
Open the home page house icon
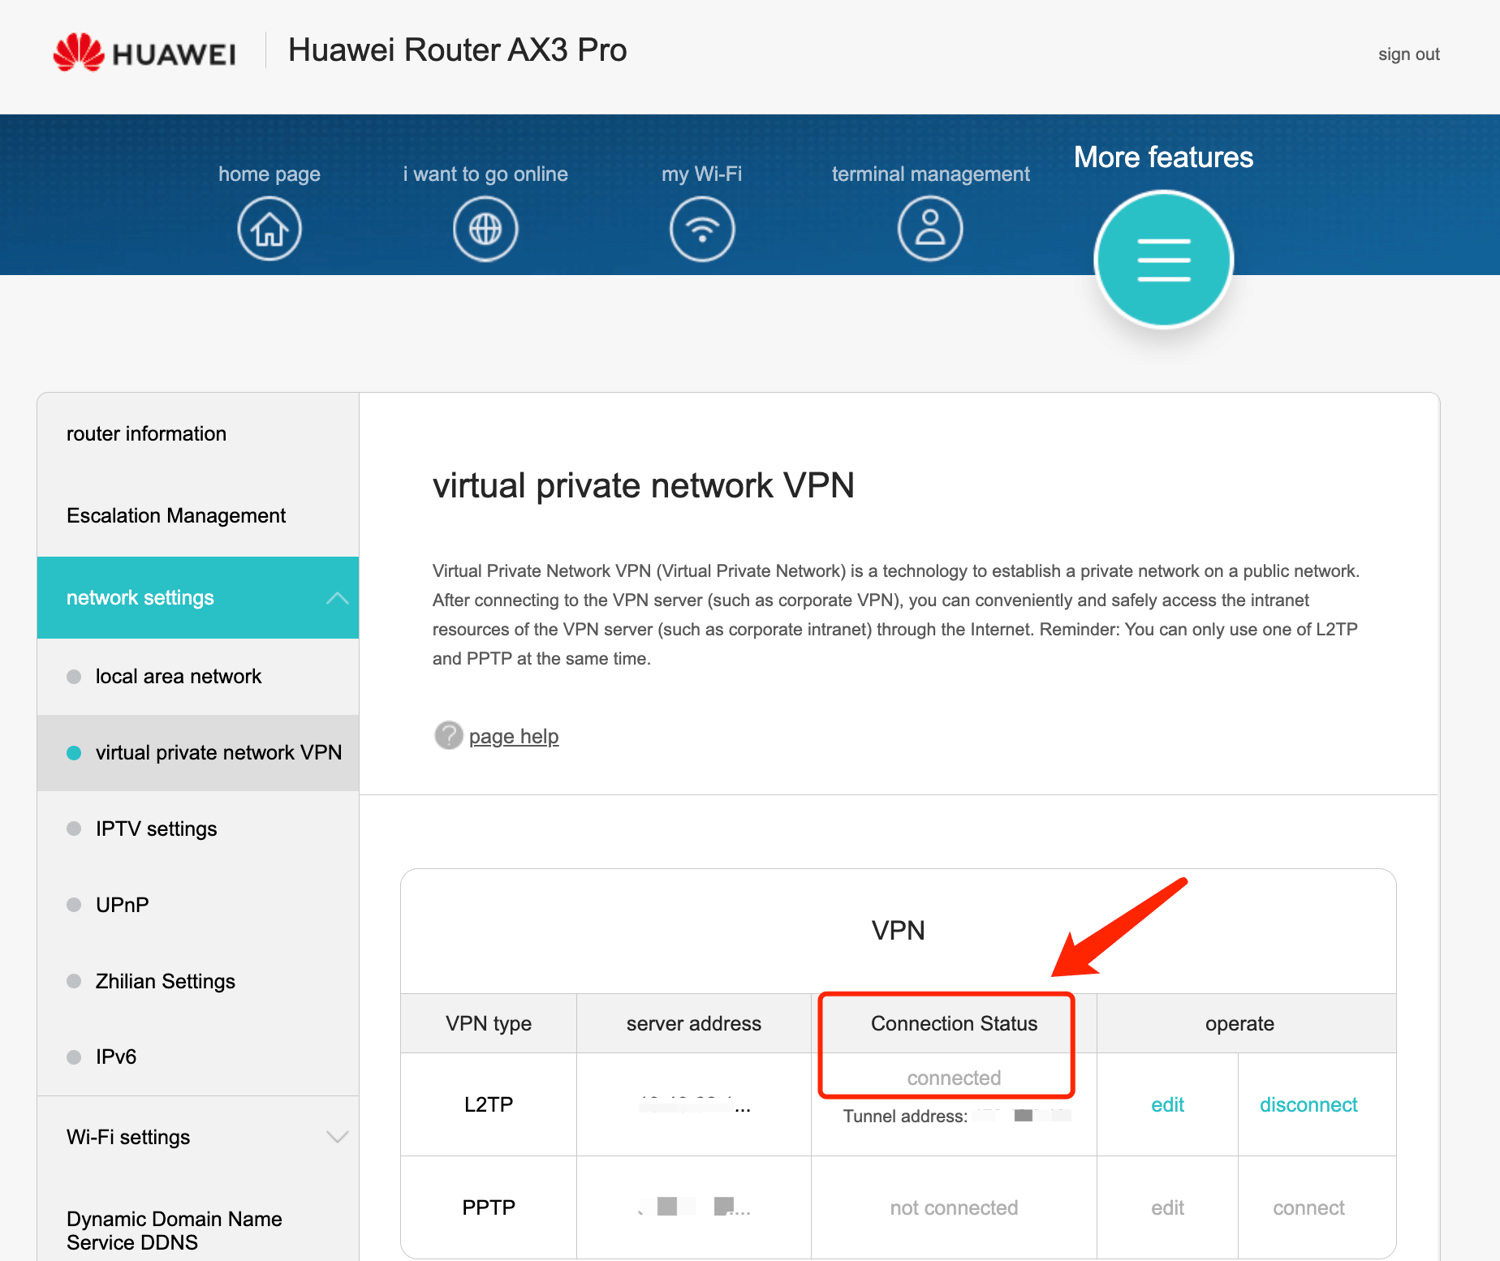(x=269, y=229)
